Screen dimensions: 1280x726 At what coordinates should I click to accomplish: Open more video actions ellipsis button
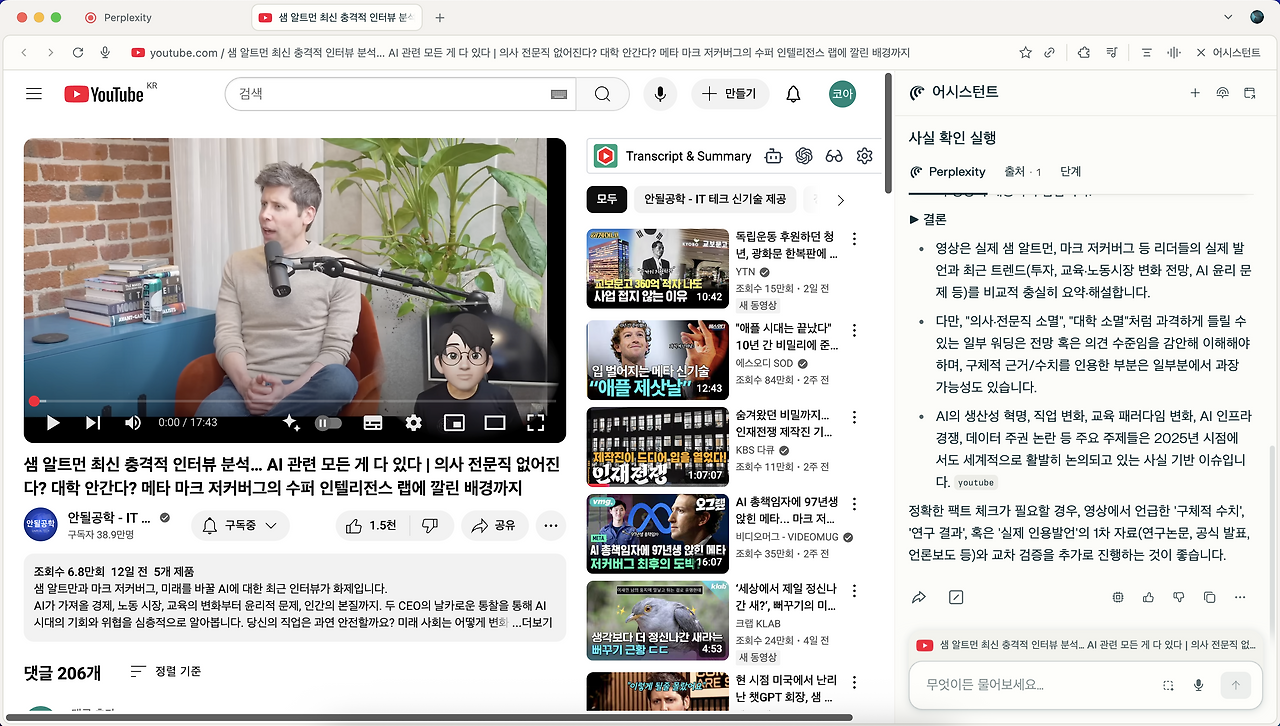click(551, 525)
